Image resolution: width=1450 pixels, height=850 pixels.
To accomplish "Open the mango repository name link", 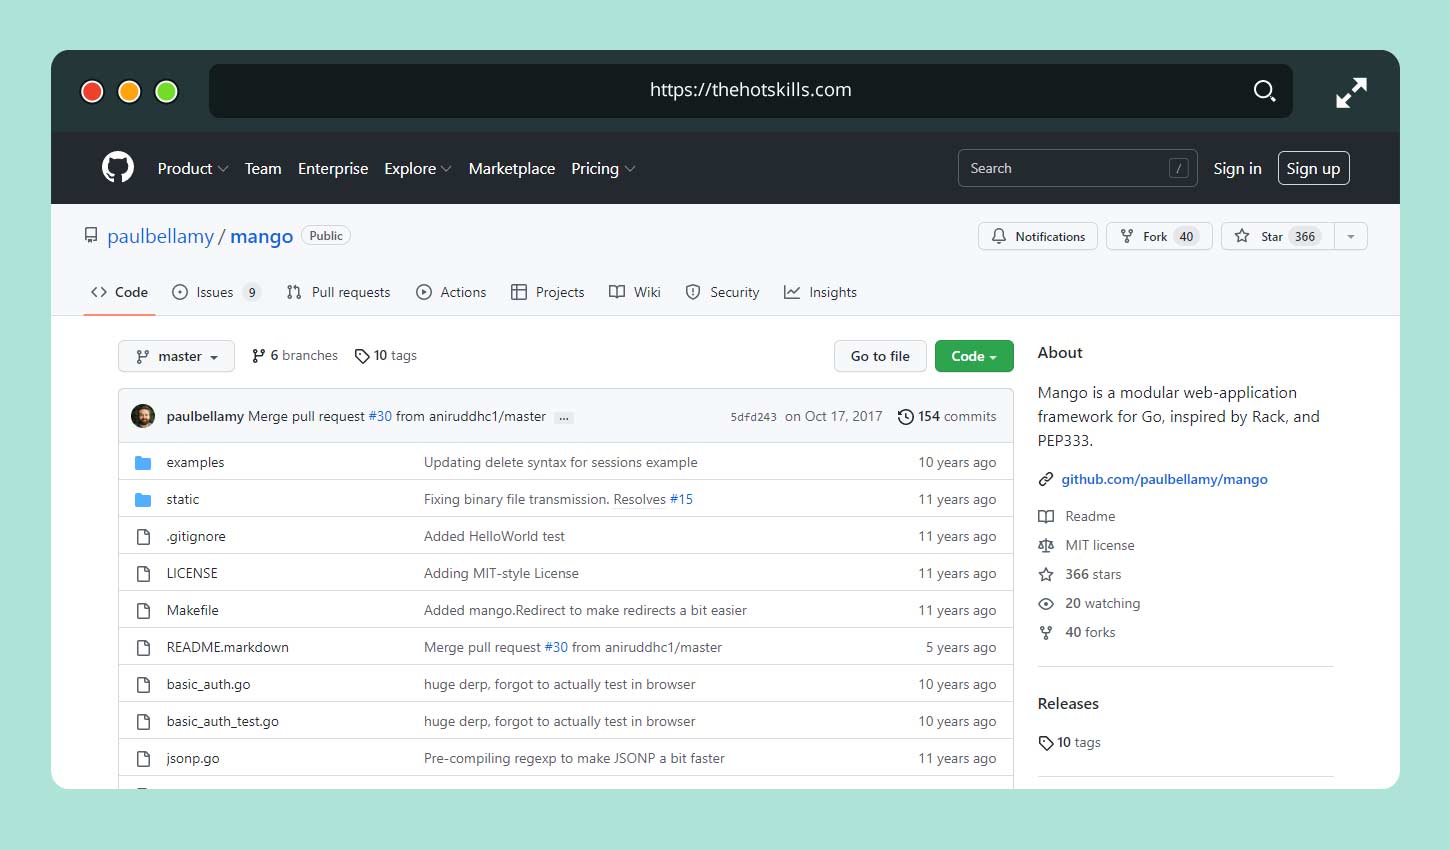I will pos(261,236).
